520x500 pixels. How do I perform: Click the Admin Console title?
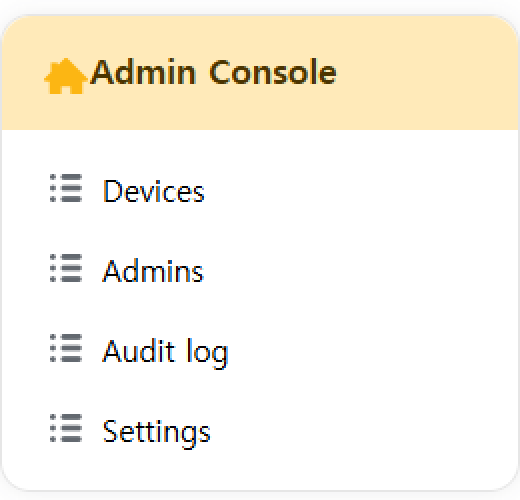click(214, 72)
